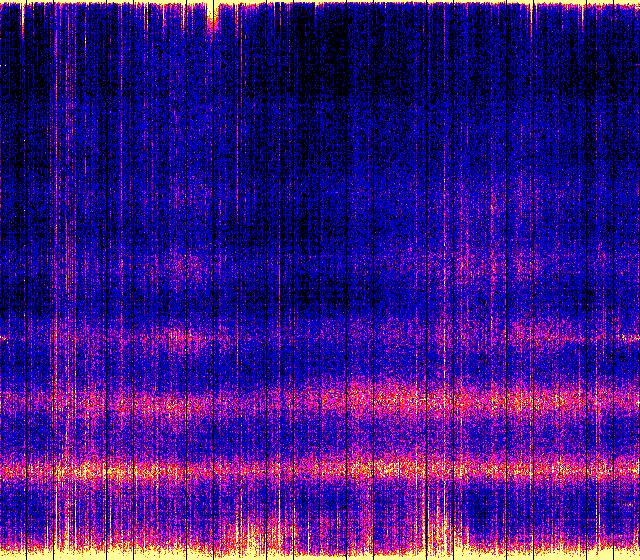Viewport: 640px width, 560px height.
Task: Click the yellow strip along the bottom edge
Action: click(320, 552)
